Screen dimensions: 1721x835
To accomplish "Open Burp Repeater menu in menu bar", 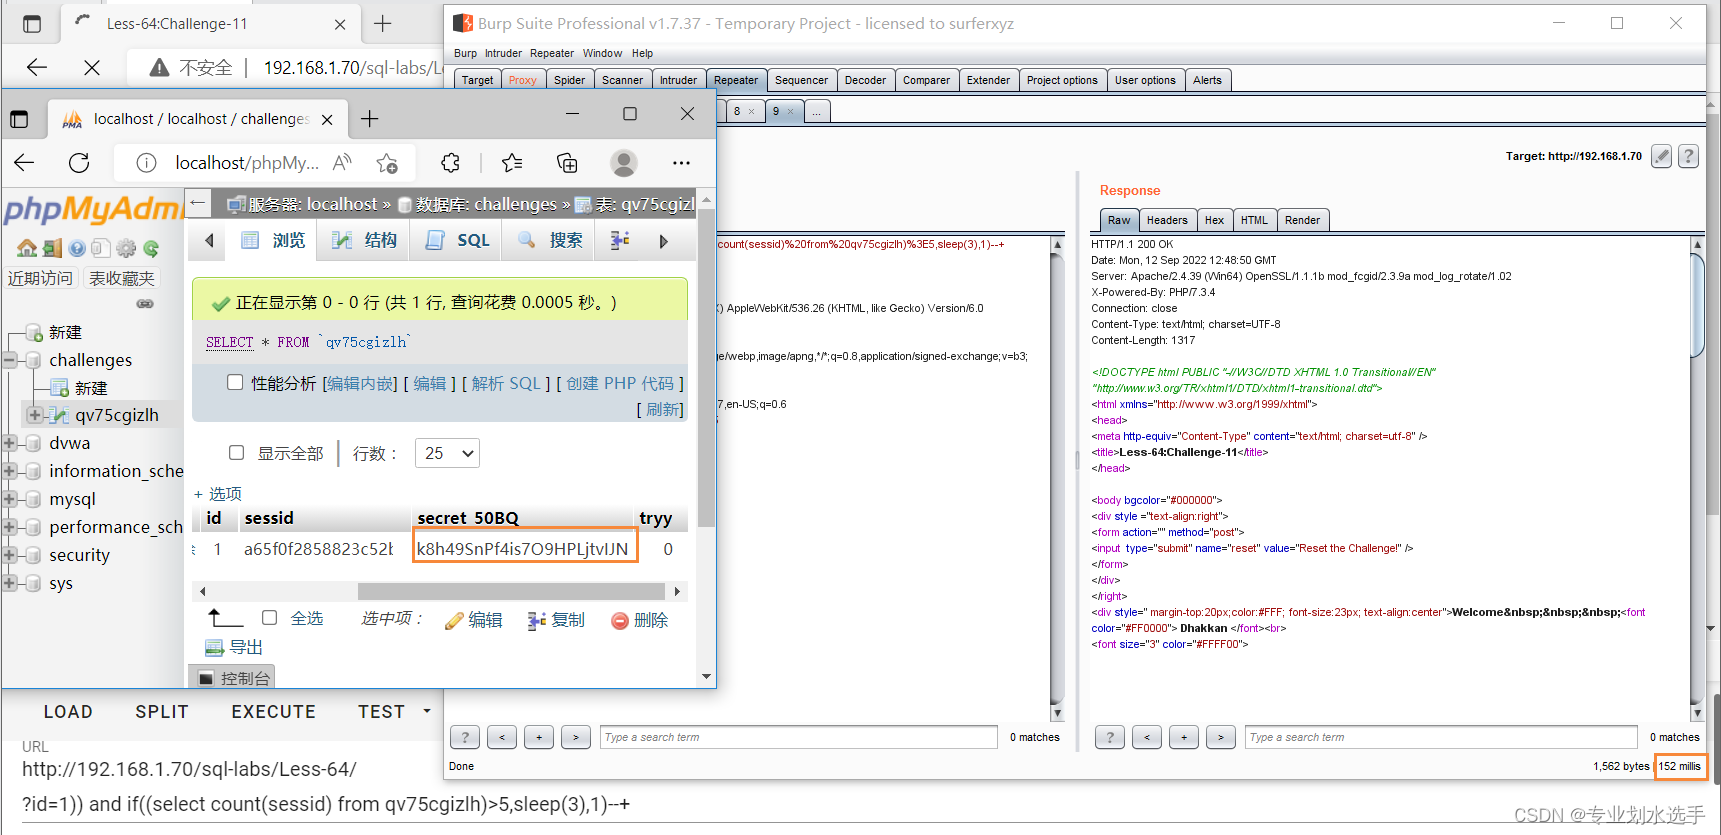I will [x=552, y=53].
